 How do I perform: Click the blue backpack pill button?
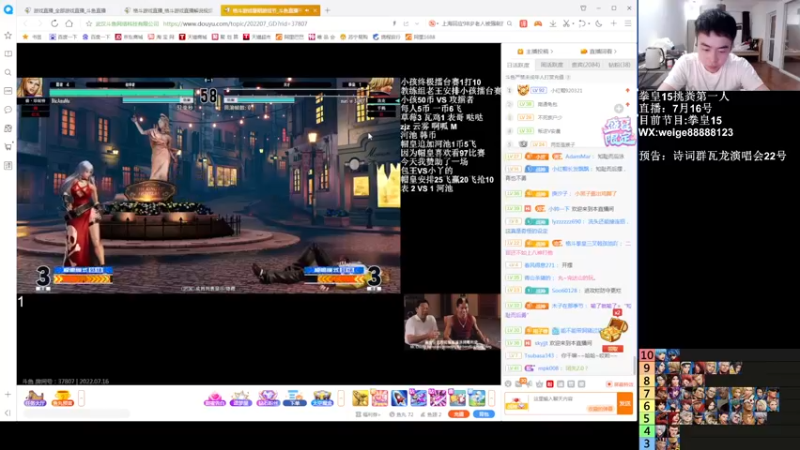point(484,414)
